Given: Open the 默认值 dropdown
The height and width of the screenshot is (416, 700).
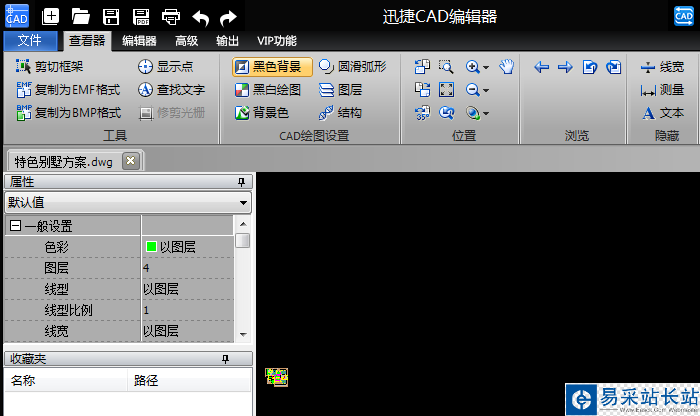Looking at the screenshot, I should tap(128, 203).
